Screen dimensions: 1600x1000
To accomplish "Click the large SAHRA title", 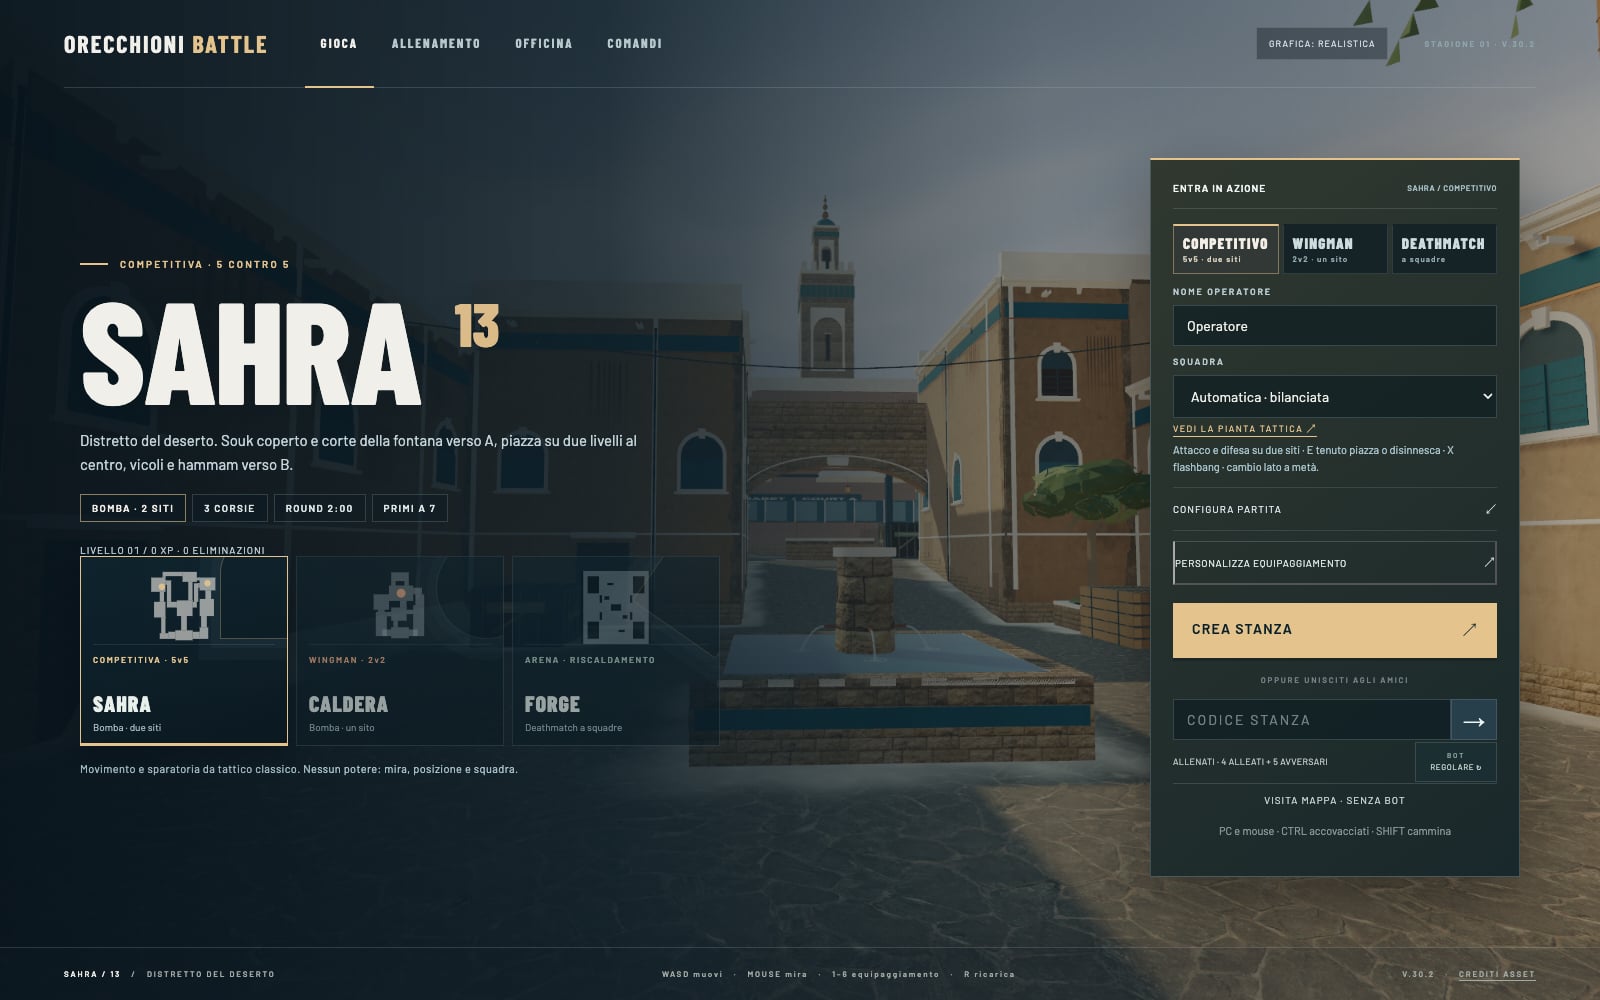I will [x=250, y=354].
